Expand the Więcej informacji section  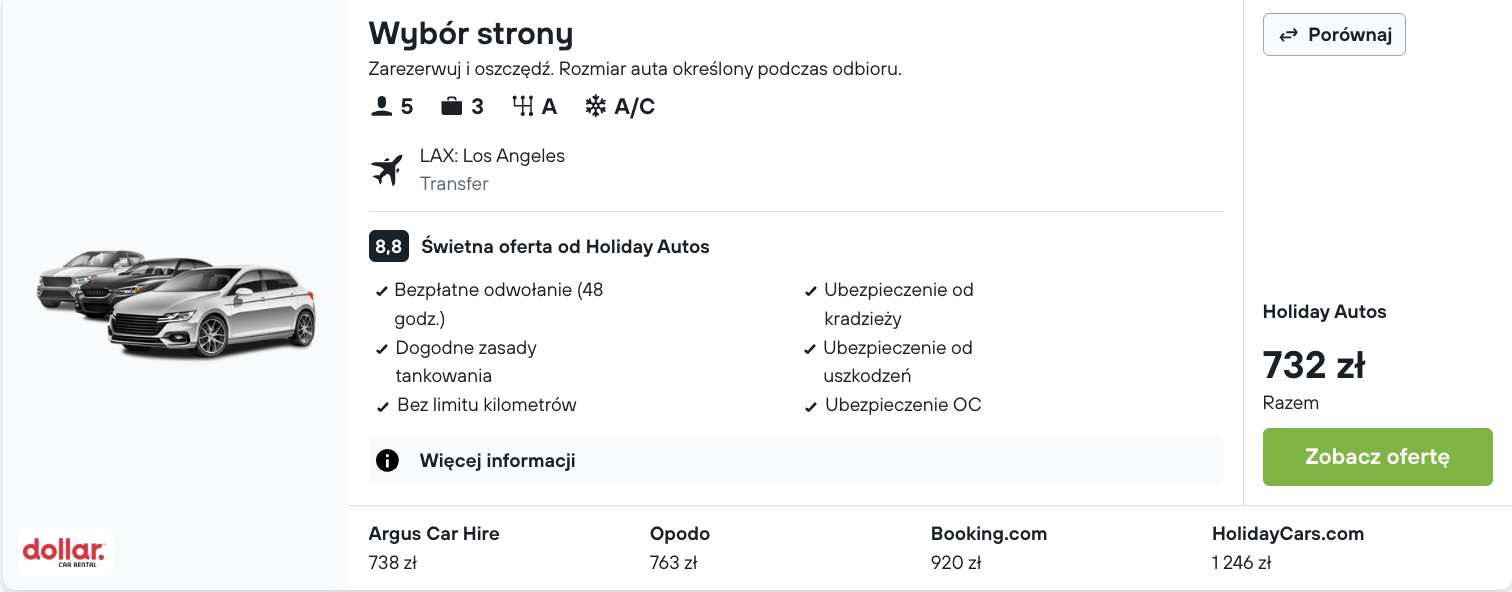(796, 461)
